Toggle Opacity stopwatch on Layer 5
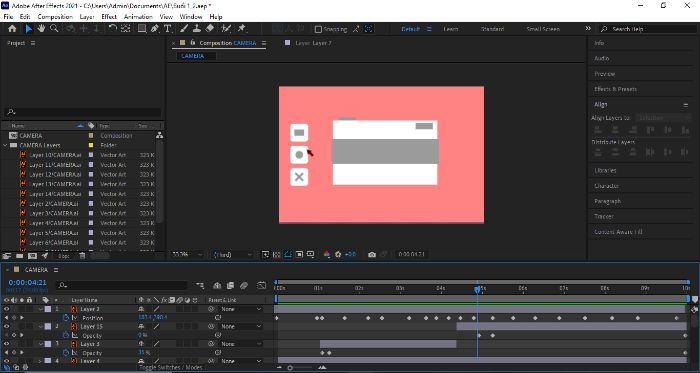The image size is (700, 373). 66,352
